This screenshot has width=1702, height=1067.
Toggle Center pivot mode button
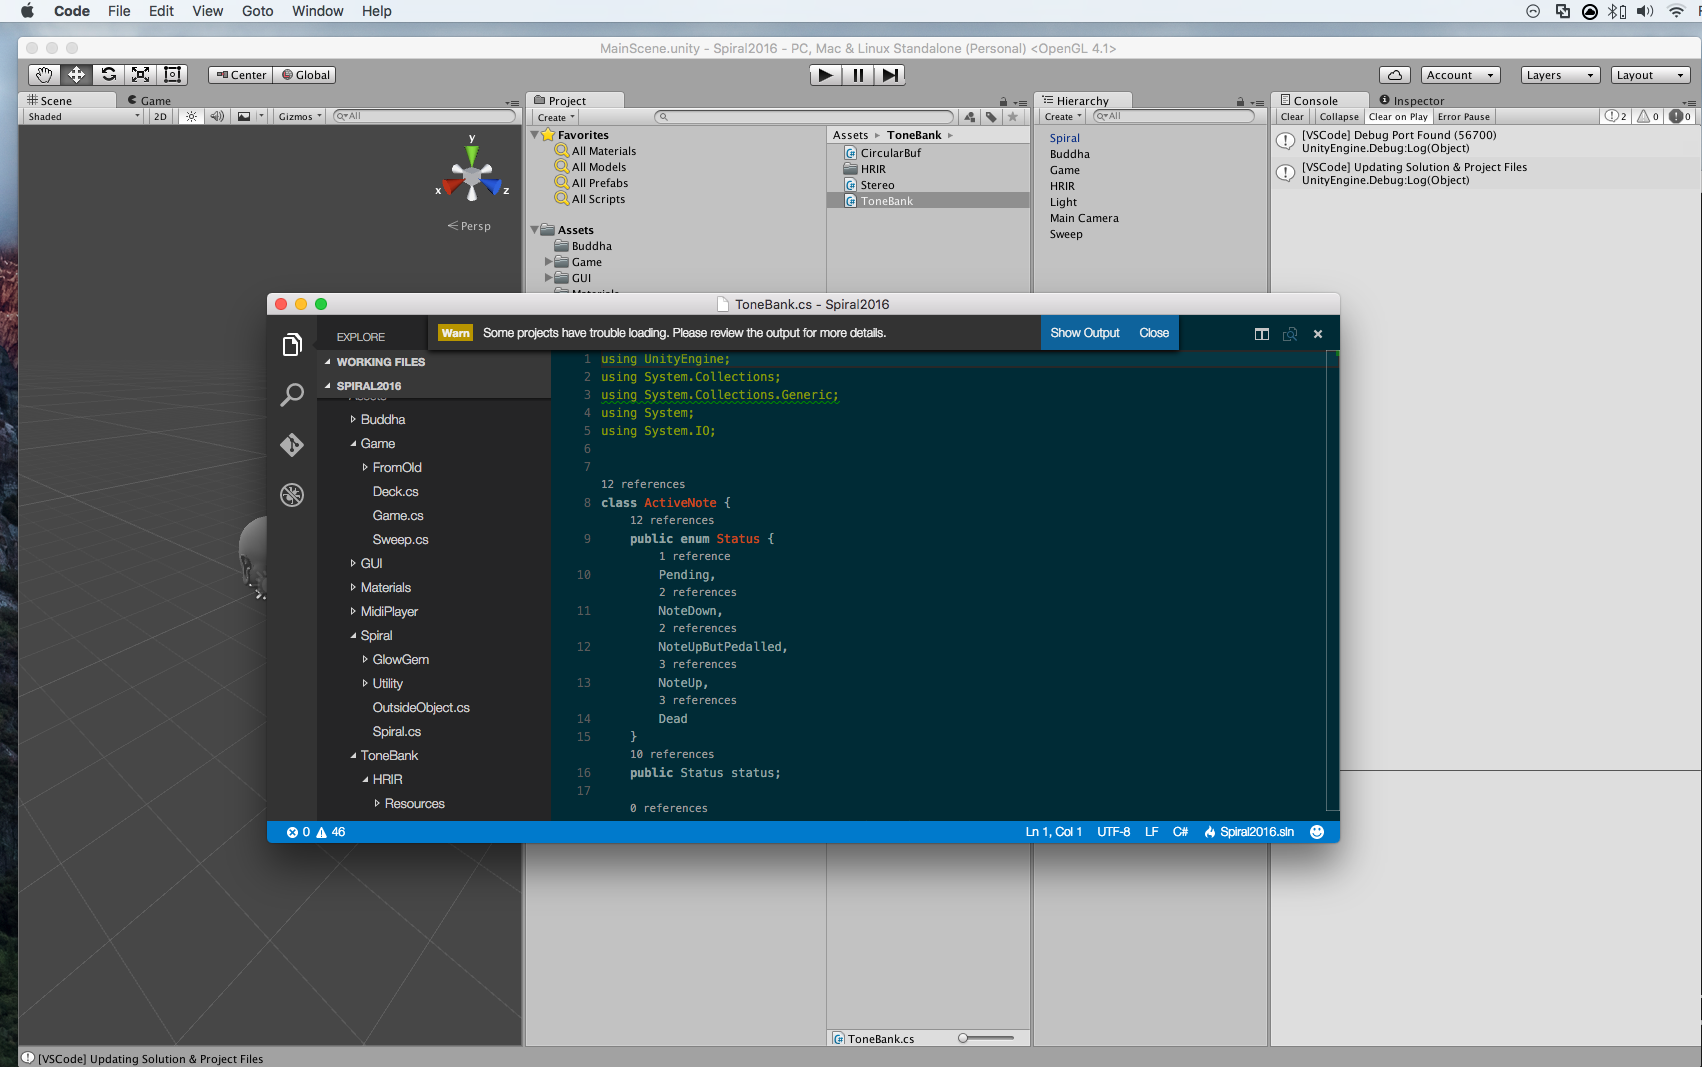click(x=241, y=75)
